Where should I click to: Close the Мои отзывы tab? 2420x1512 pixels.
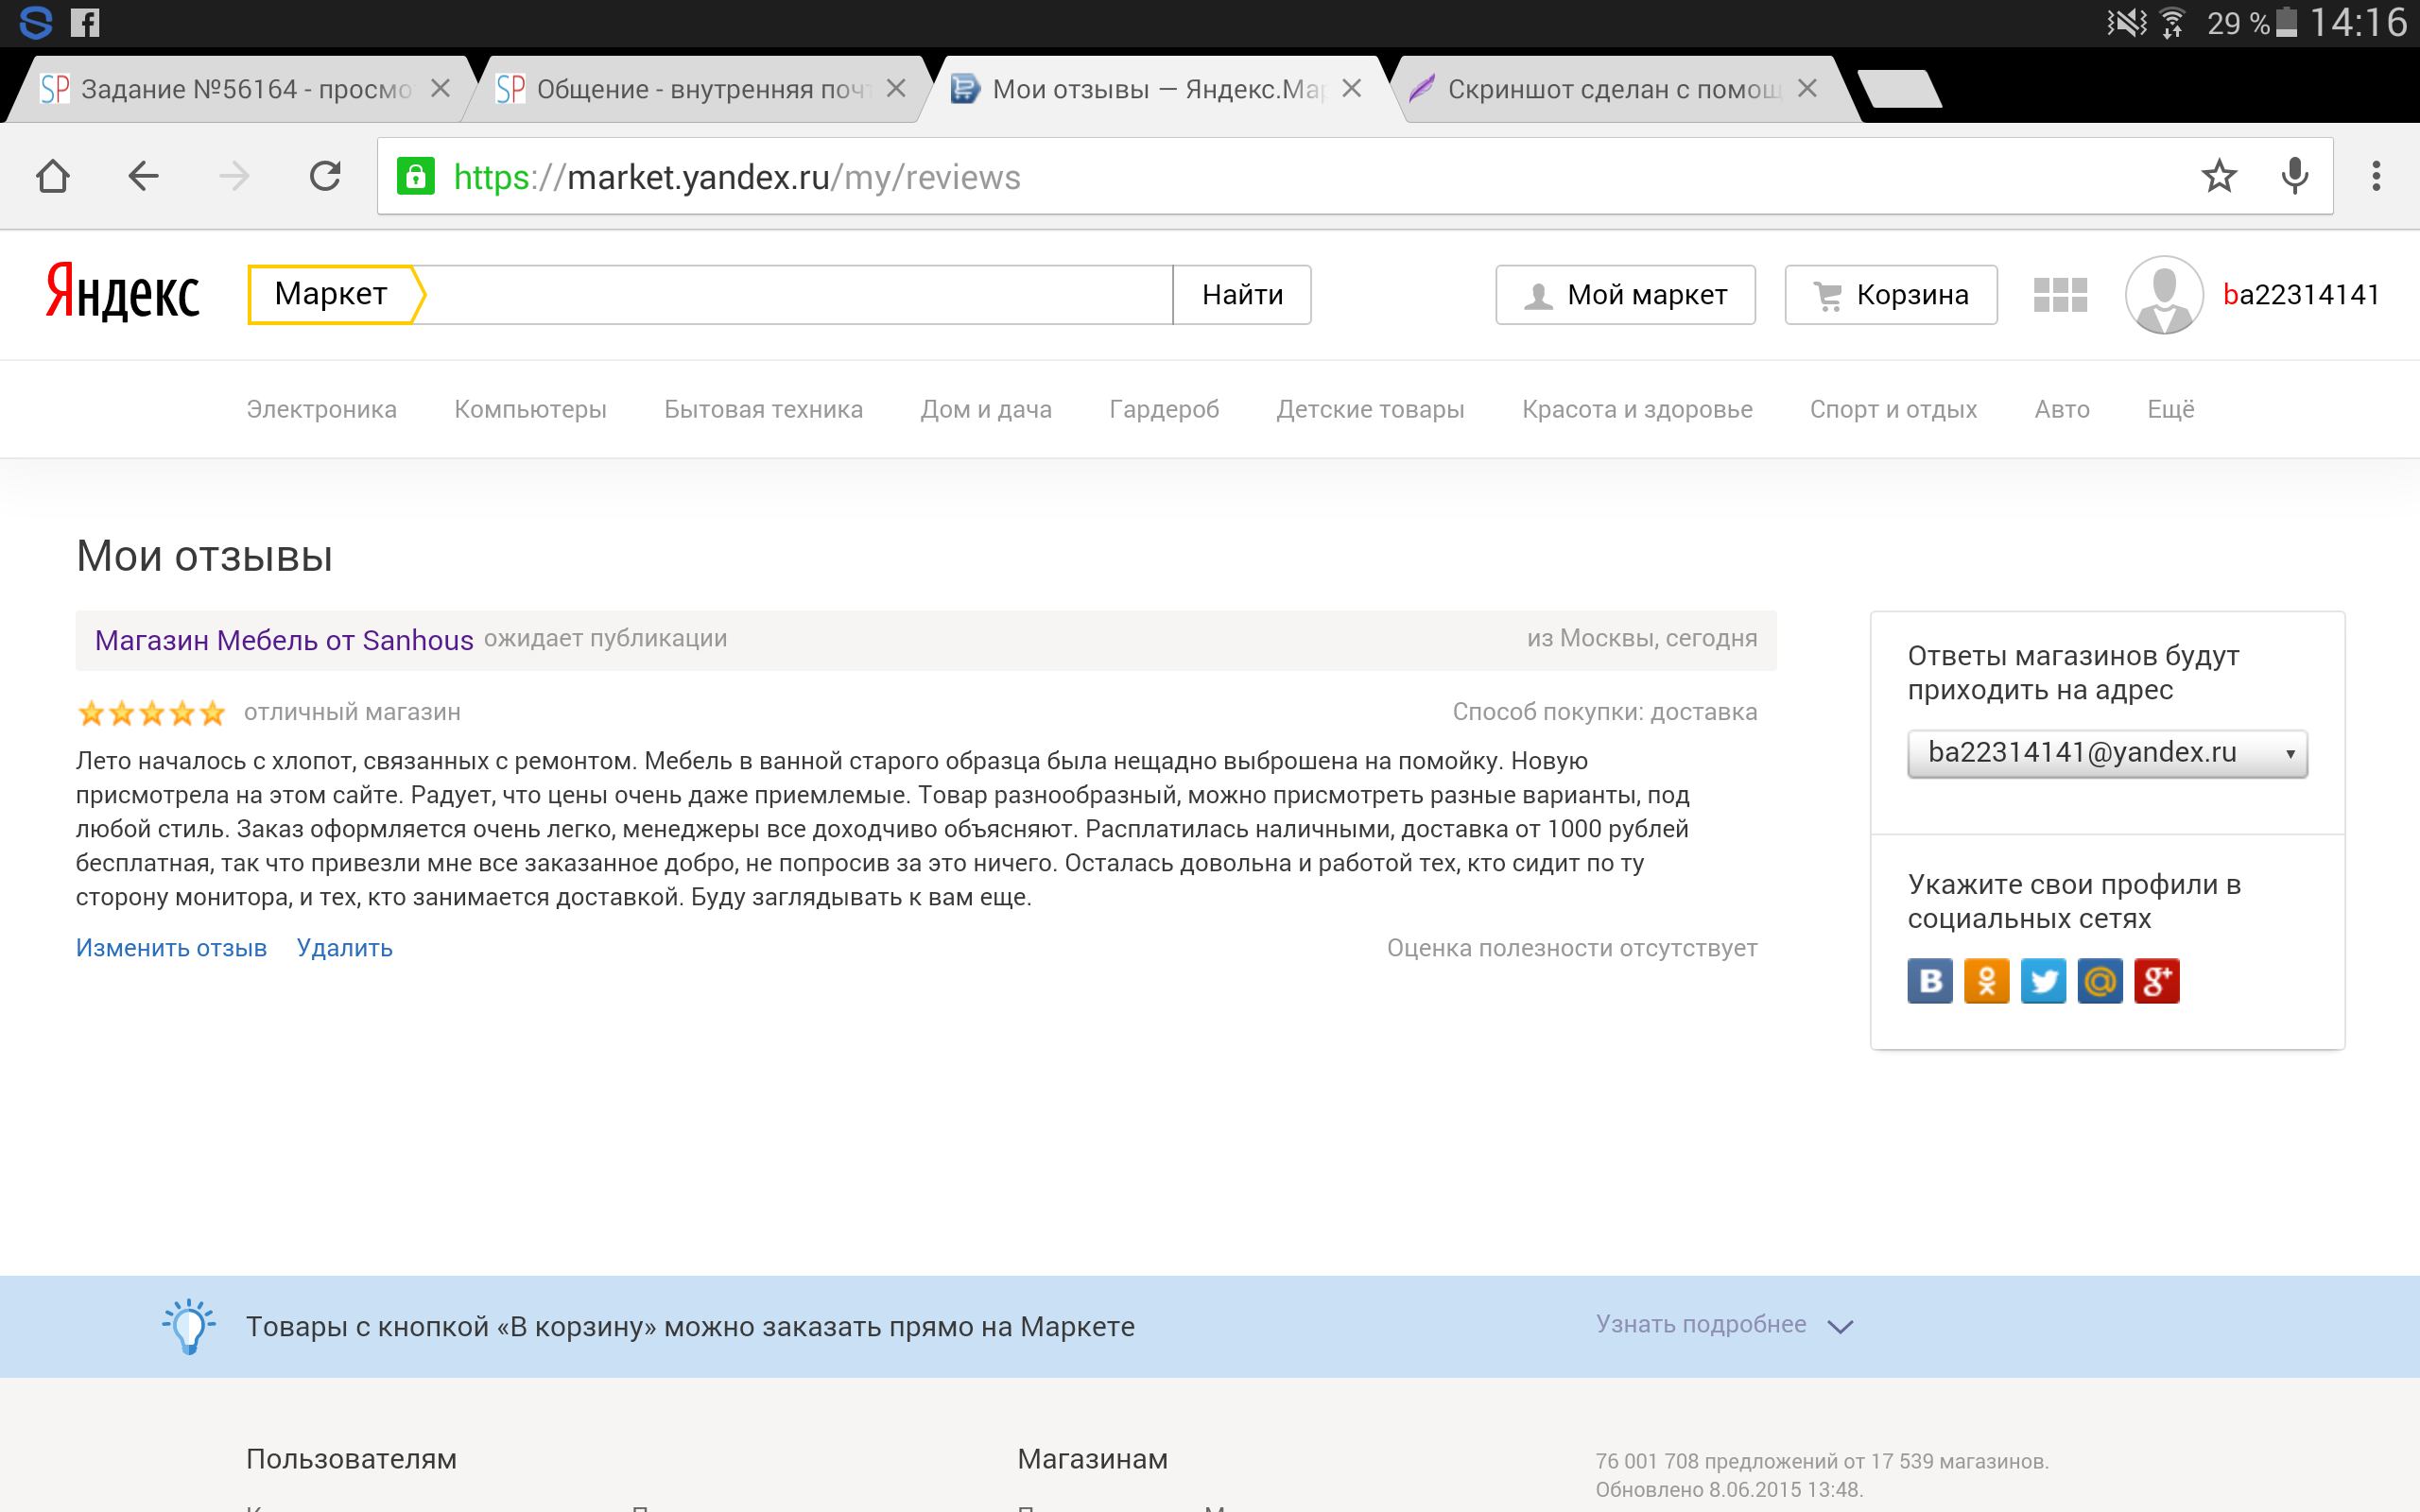pos(1351,88)
